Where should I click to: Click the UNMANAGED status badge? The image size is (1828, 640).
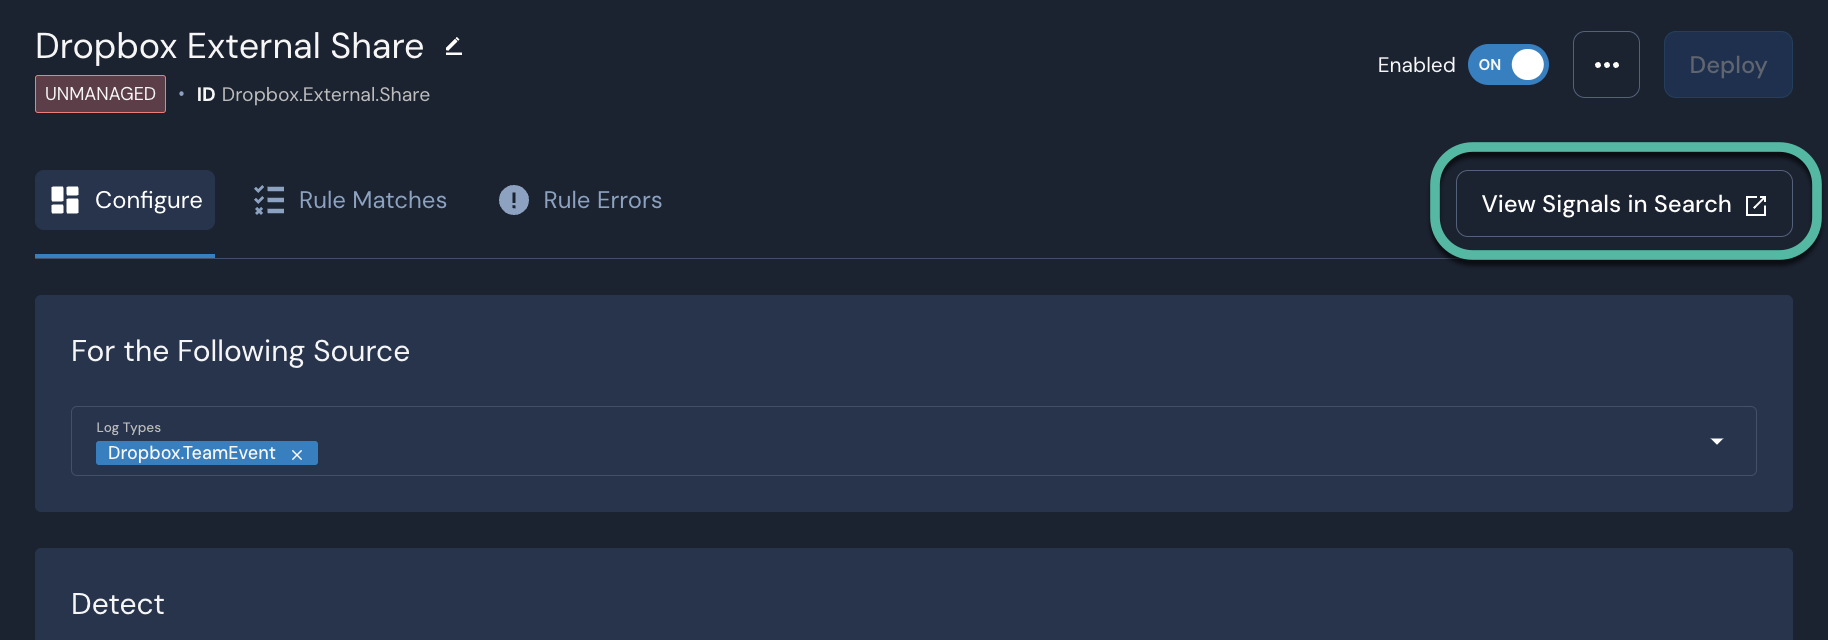point(100,93)
